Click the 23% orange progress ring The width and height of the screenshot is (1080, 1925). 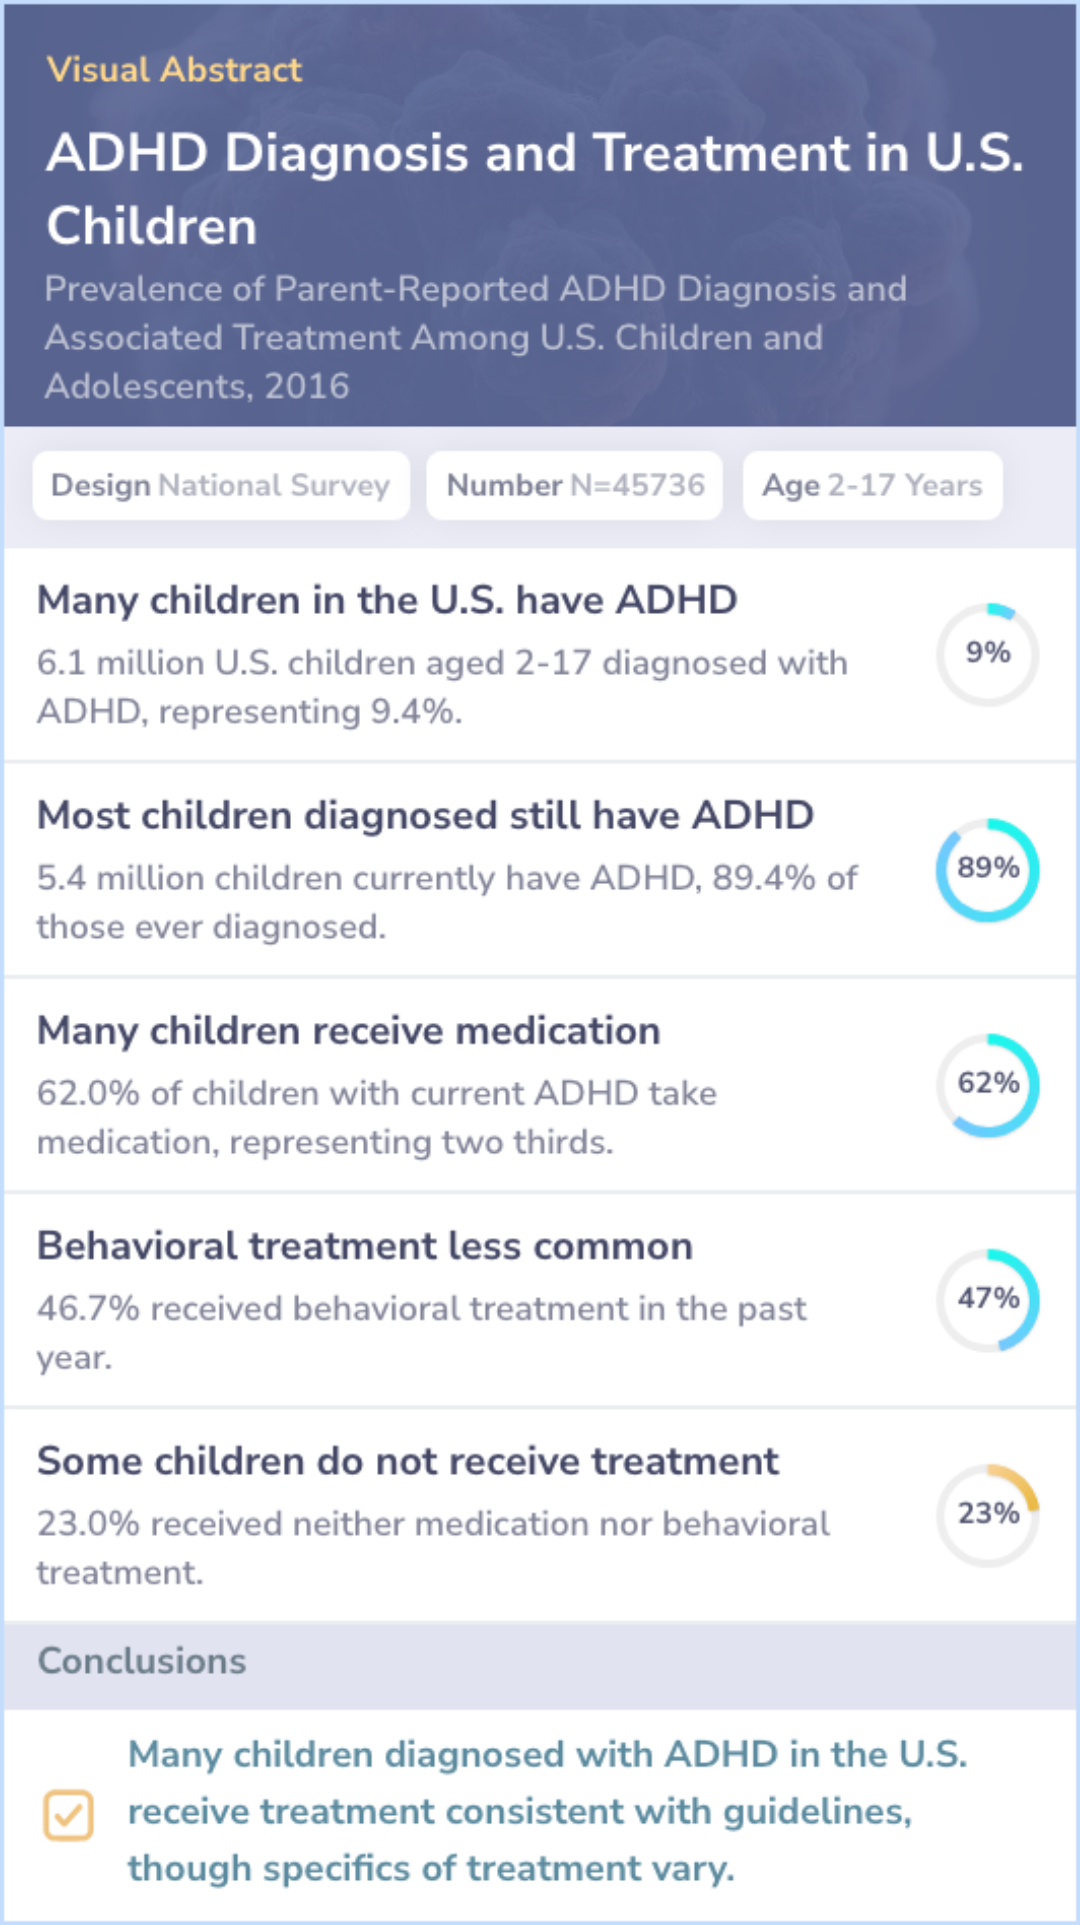[x=987, y=1514]
